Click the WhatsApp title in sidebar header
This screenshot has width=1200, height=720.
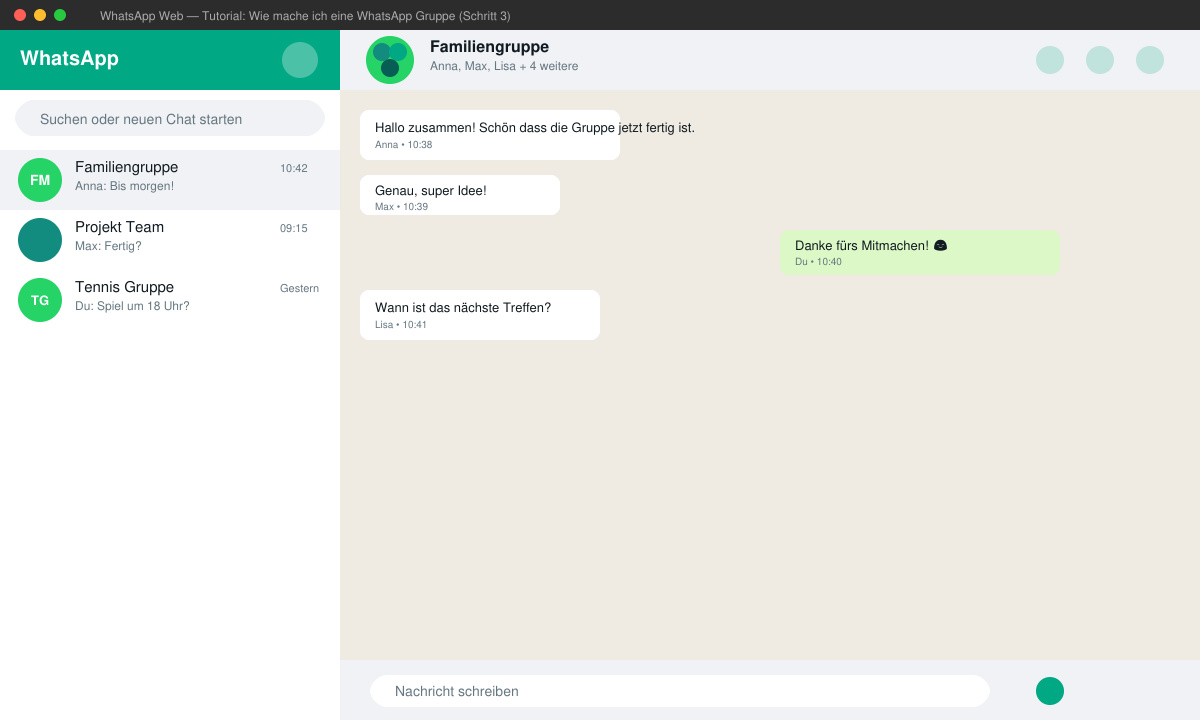coord(69,58)
